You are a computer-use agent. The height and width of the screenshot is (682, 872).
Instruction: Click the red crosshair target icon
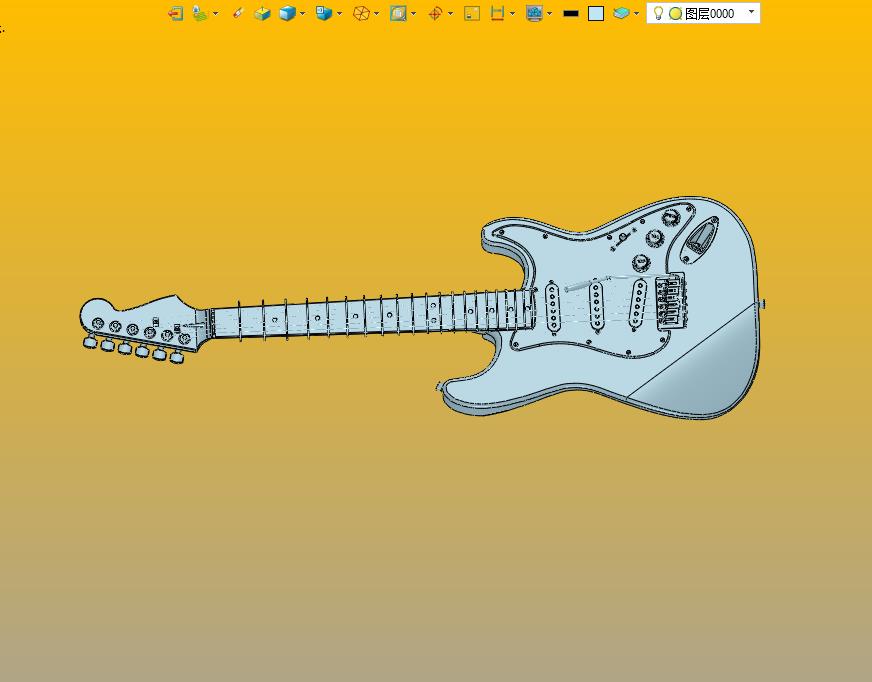[x=435, y=13]
